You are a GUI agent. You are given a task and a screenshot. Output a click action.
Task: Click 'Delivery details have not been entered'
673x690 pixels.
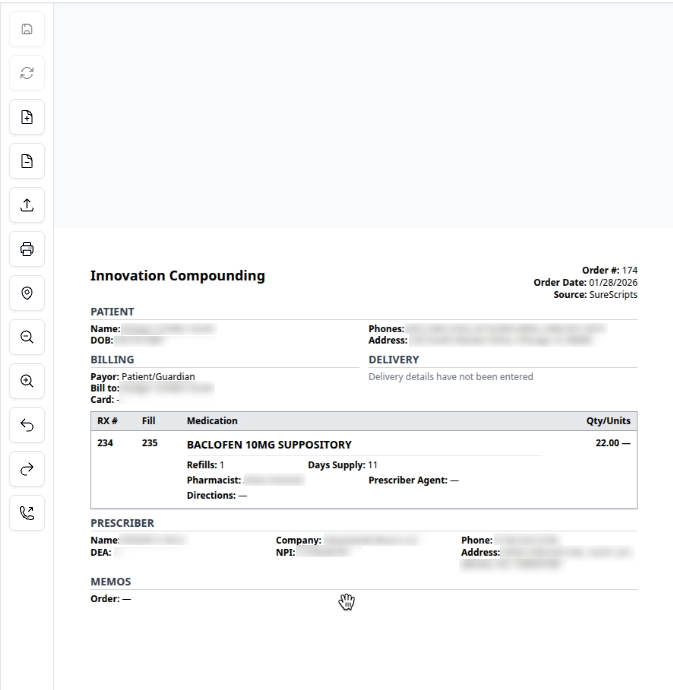pos(451,377)
